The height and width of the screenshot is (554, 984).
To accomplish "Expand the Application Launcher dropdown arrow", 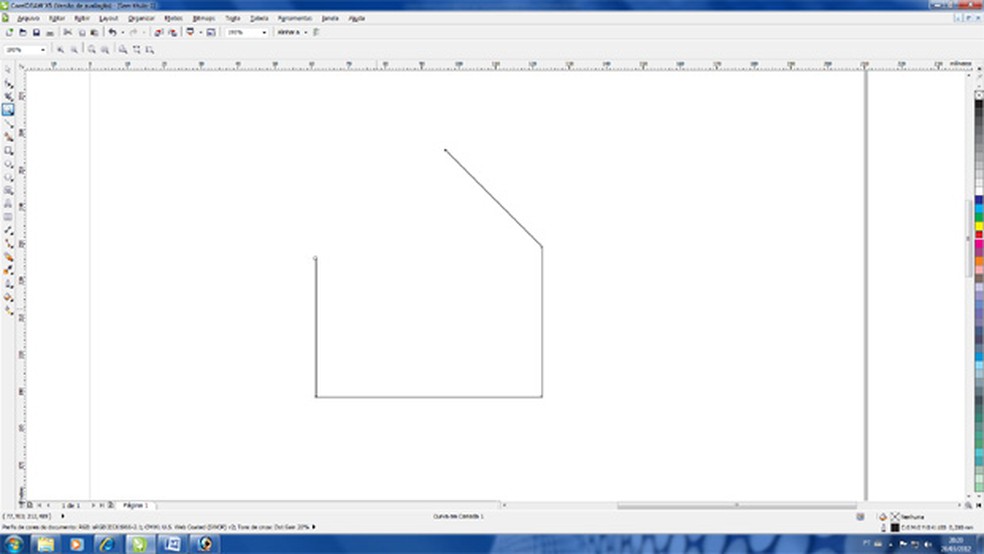I will (x=200, y=32).
